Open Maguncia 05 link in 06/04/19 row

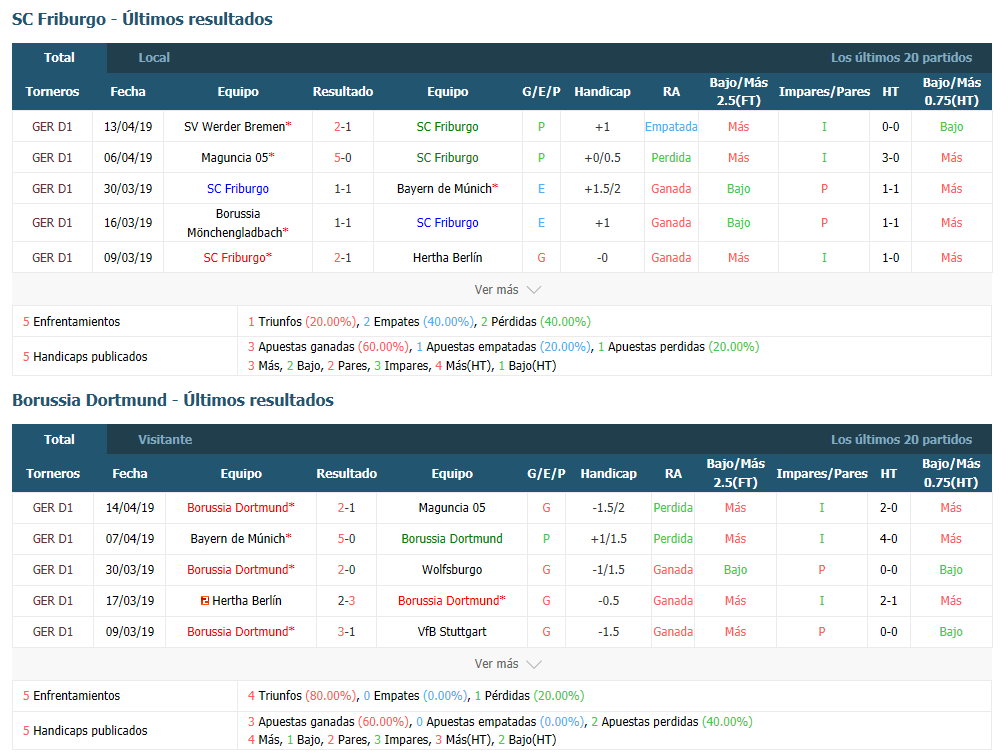(x=237, y=157)
